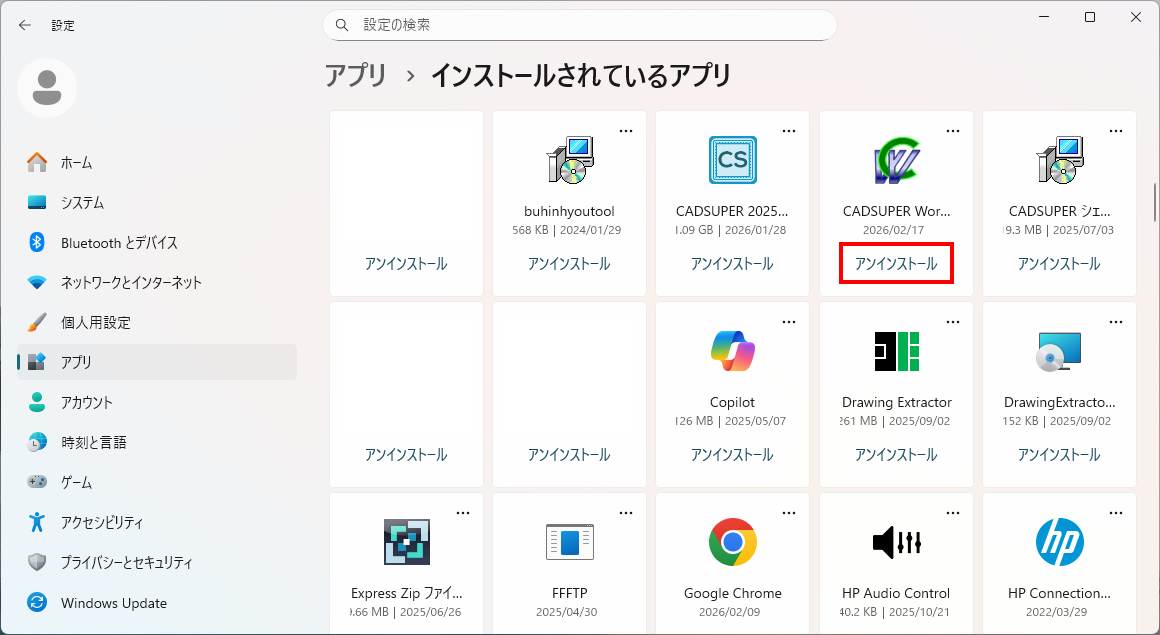Screen dimensions: 1160x635
Task: Click the Copilot app icon
Action: pos(732,351)
